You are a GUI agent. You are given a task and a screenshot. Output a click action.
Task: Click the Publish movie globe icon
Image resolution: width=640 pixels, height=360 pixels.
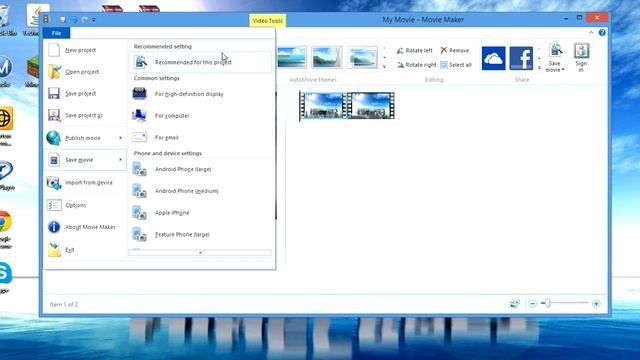tap(53, 138)
